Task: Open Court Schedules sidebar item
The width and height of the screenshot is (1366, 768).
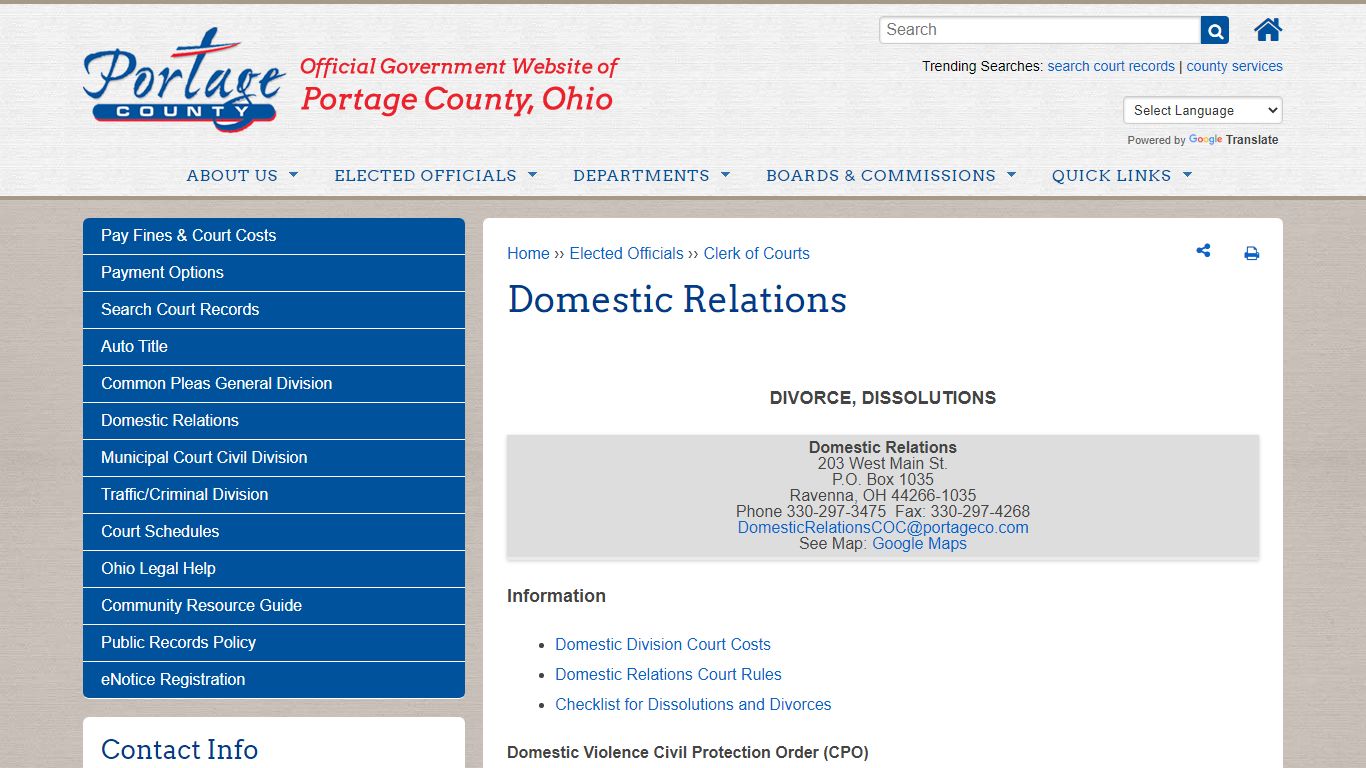Action: point(274,532)
